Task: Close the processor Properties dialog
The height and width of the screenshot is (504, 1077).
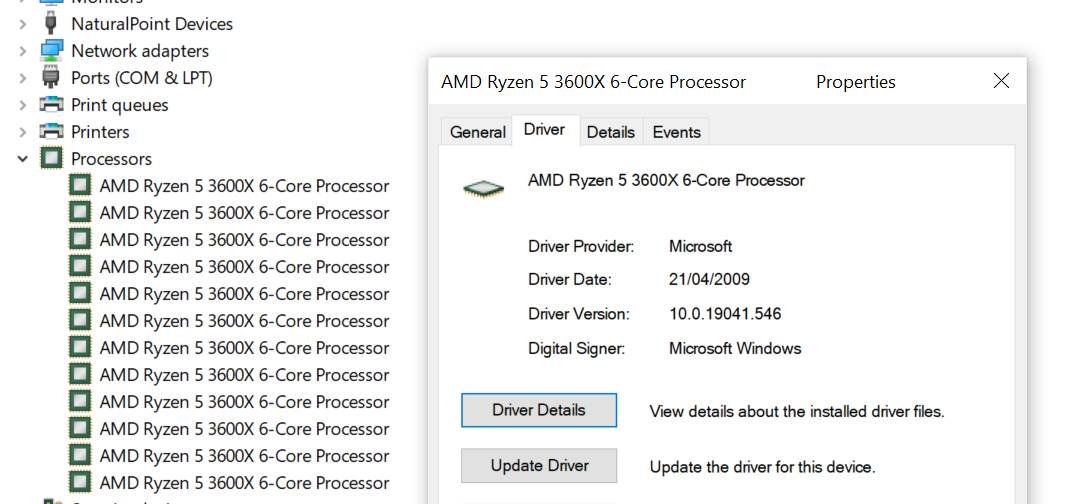Action: coord(1001,81)
